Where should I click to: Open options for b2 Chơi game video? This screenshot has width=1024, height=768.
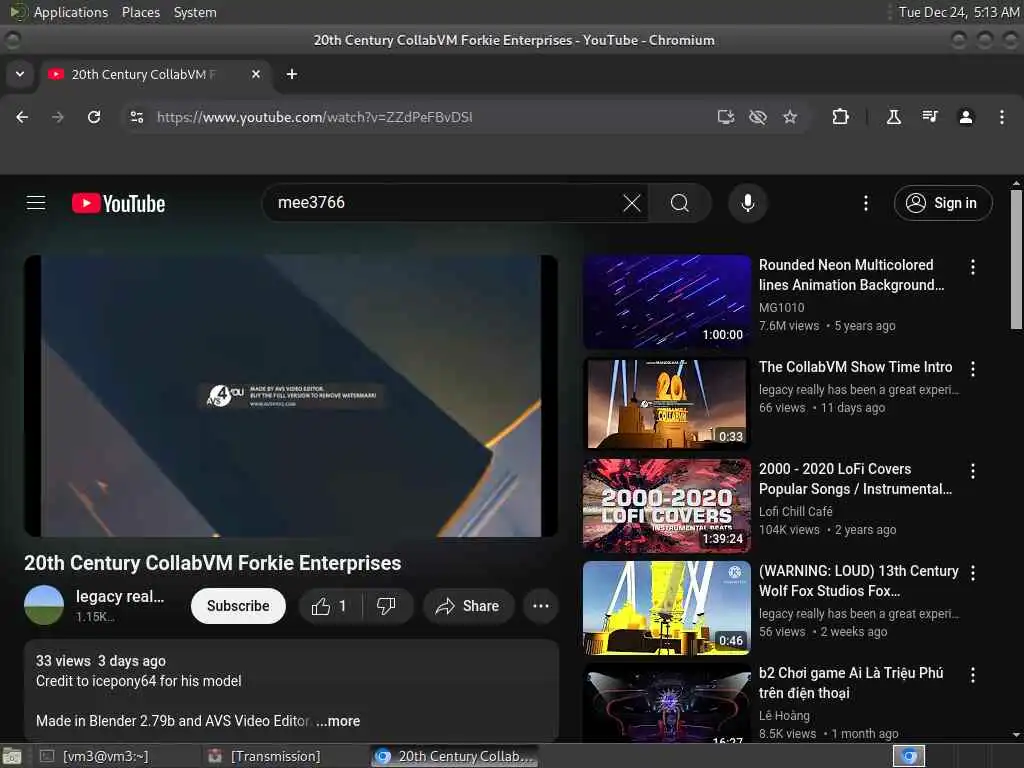point(973,675)
